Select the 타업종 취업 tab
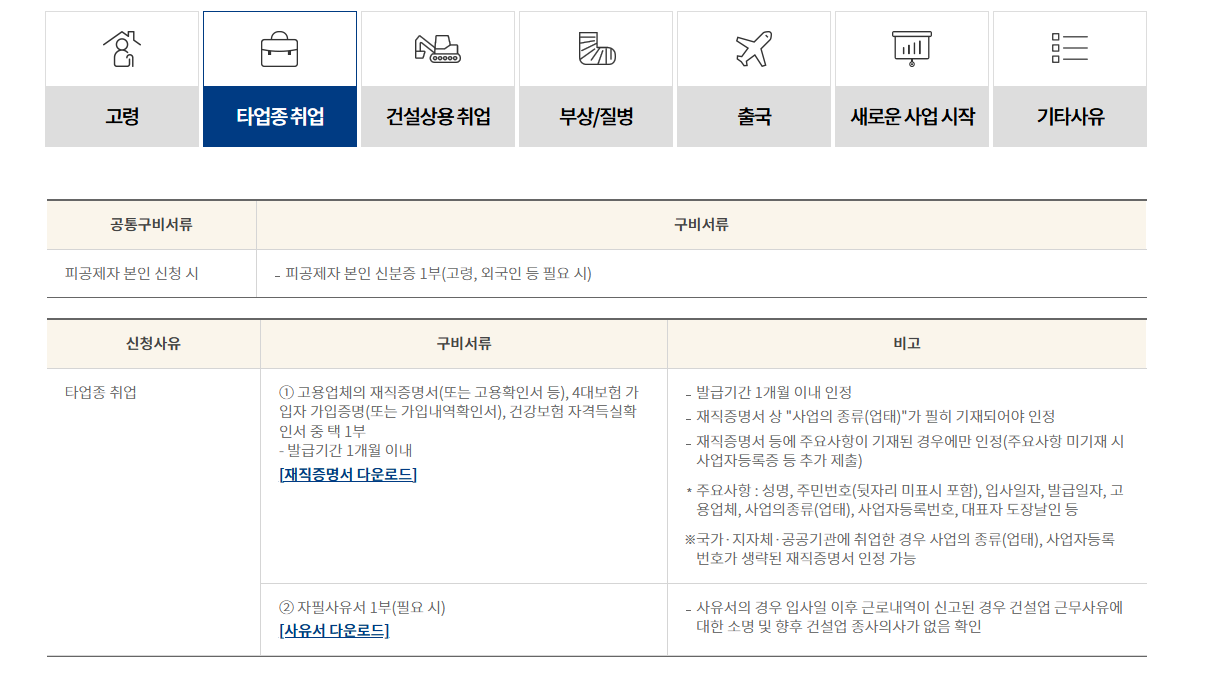 (x=279, y=117)
